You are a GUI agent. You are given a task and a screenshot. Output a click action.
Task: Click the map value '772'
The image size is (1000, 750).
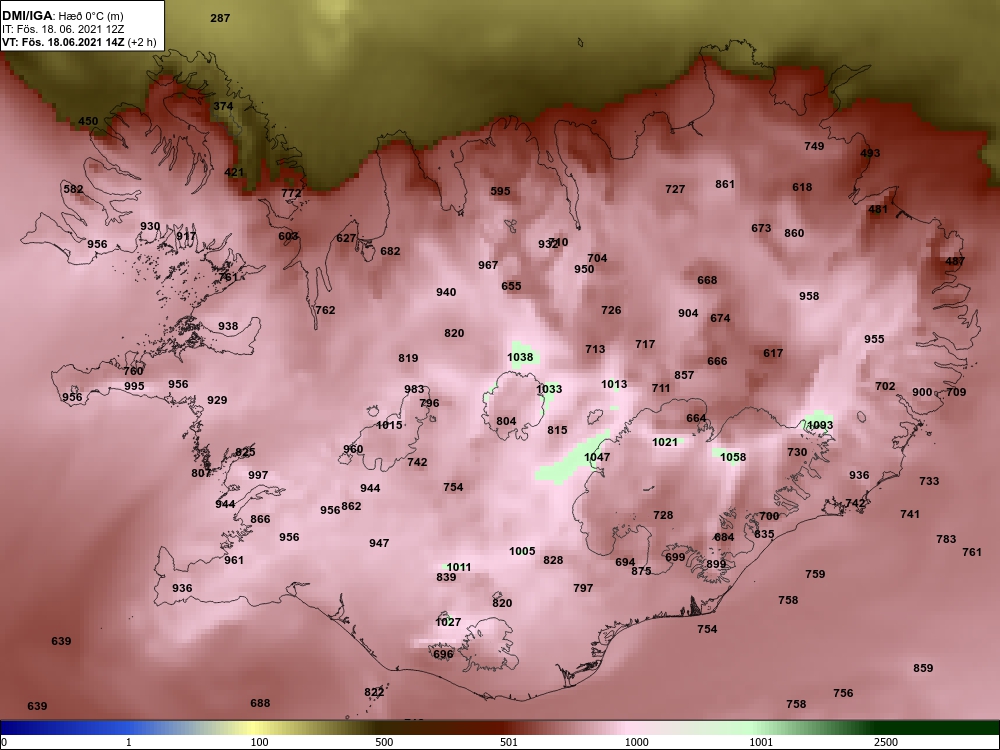coord(291,193)
